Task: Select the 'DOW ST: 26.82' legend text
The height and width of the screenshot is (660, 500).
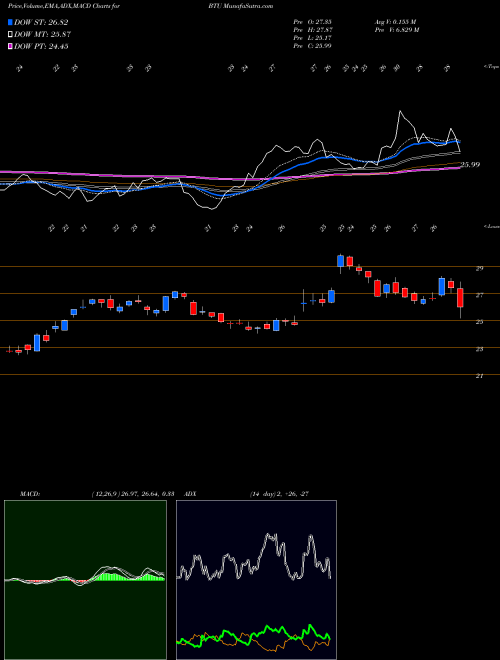Action: tap(41, 22)
